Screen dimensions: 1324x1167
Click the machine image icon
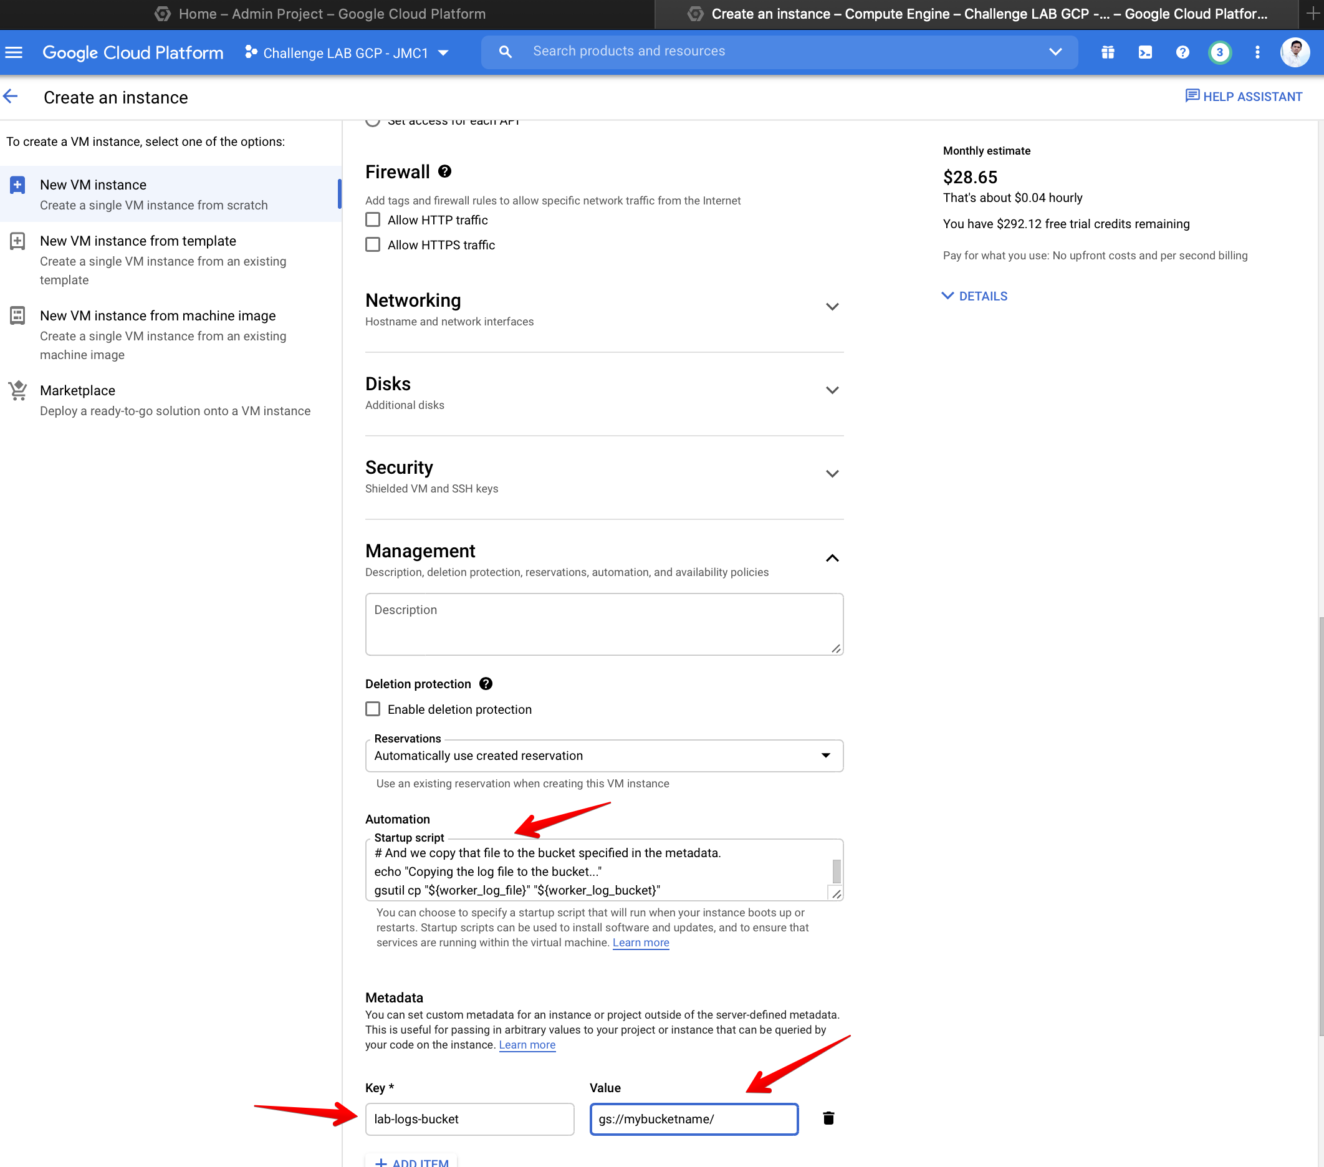click(x=17, y=315)
